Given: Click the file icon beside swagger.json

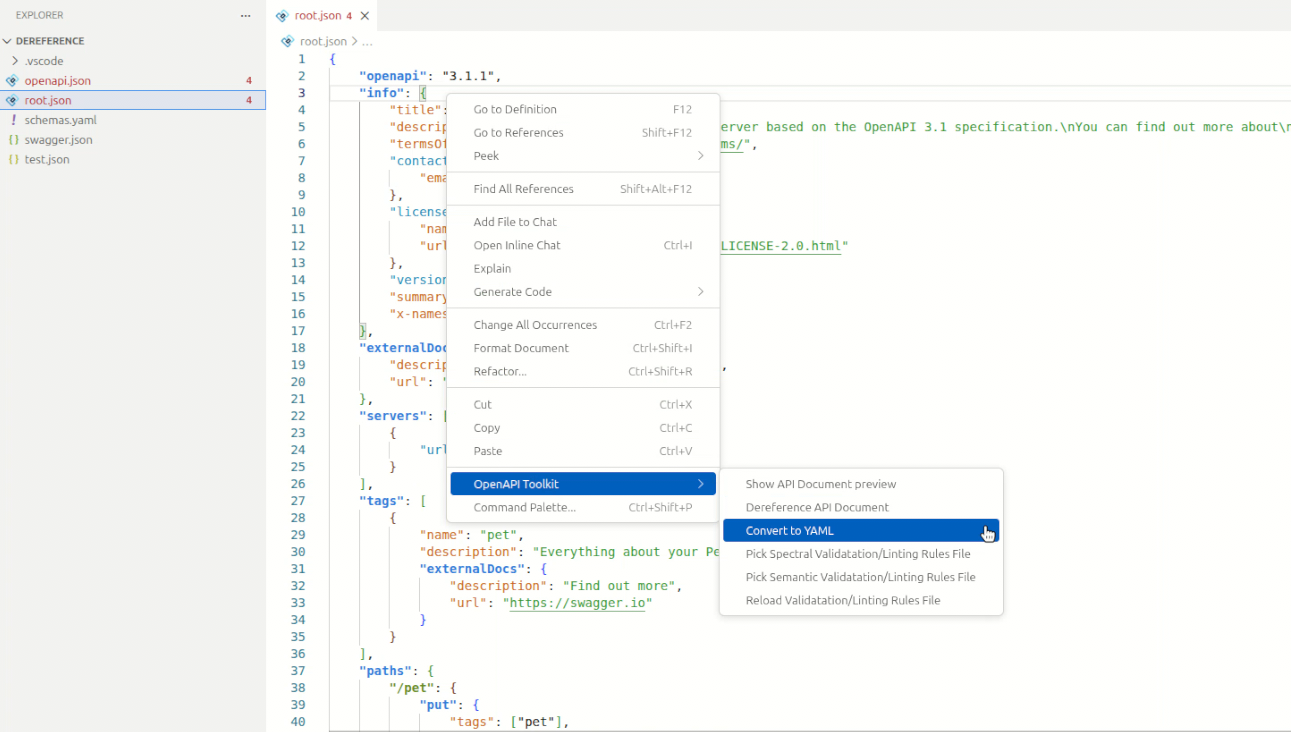Looking at the screenshot, I should (x=12, y=139).
